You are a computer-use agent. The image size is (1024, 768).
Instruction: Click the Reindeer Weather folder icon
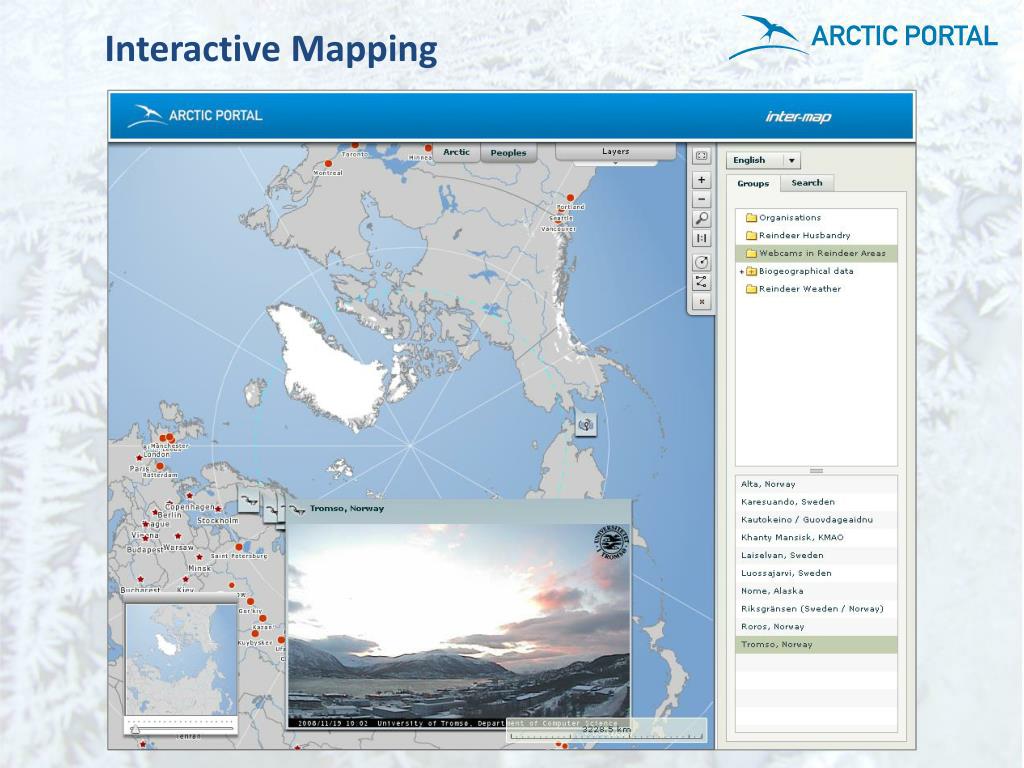(x=751, y=289)
